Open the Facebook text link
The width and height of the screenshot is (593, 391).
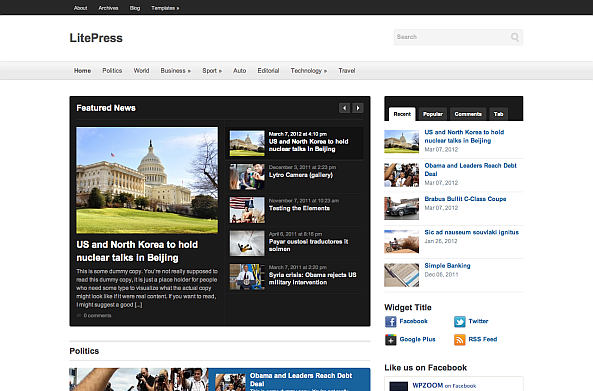(413, 321)
